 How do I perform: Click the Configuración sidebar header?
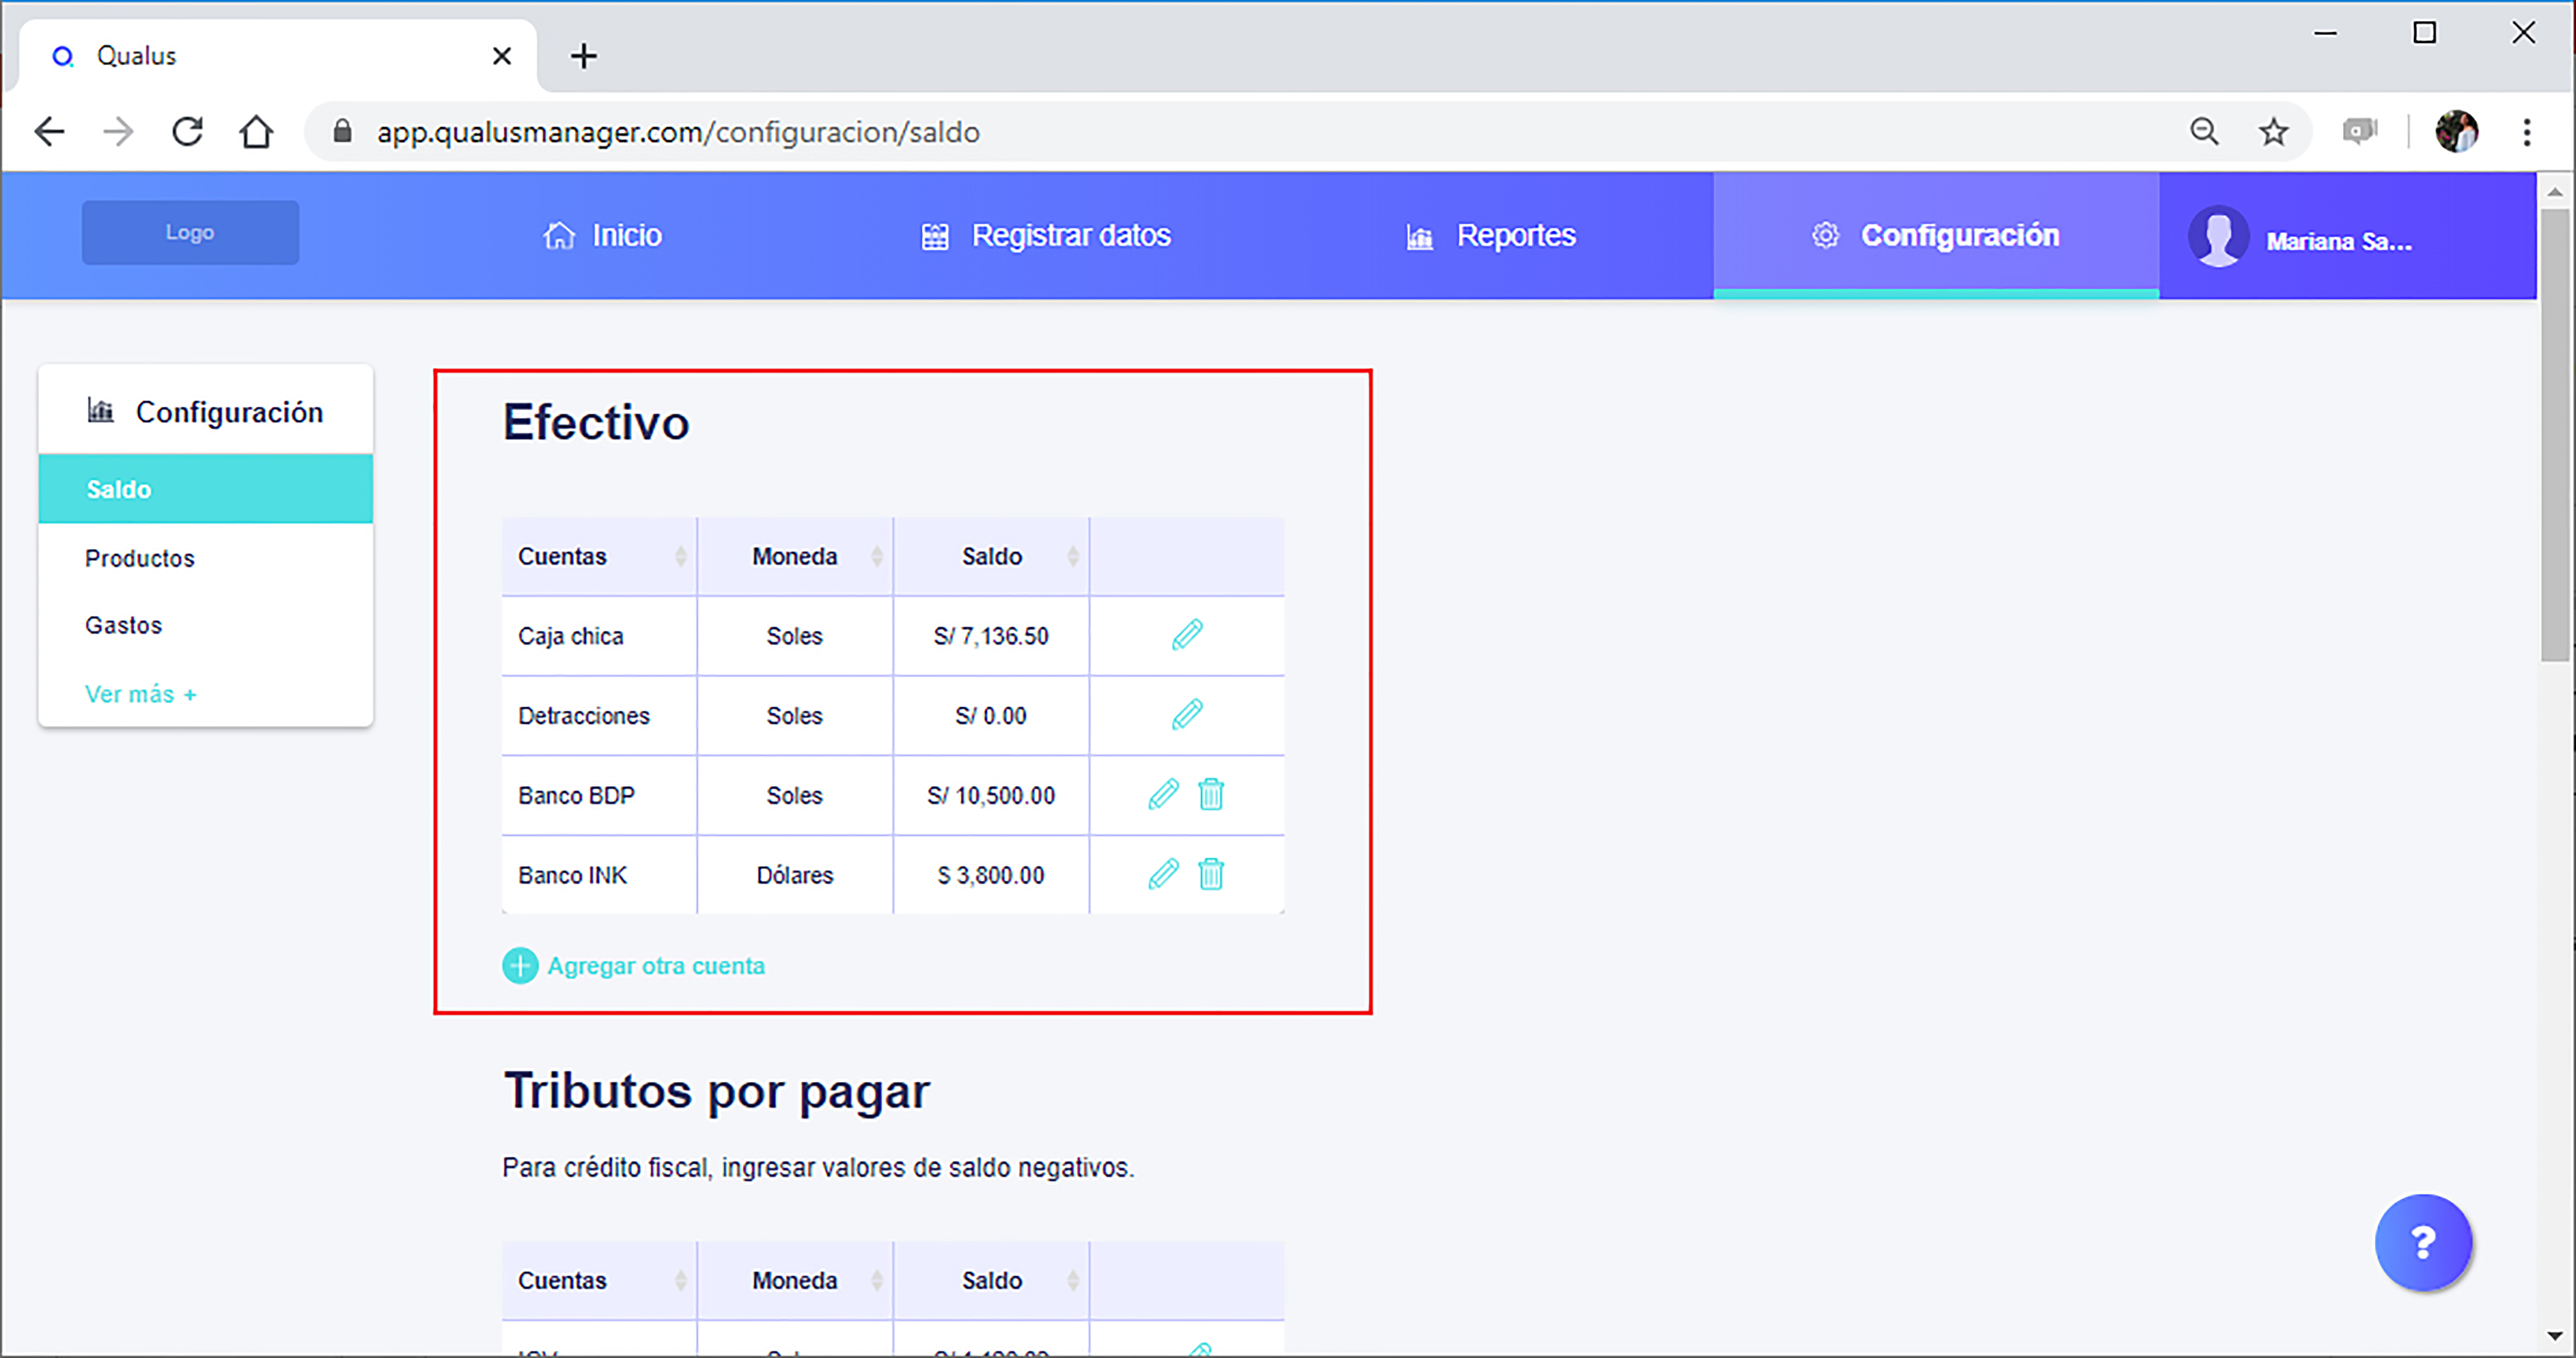(x=206, y=411)
